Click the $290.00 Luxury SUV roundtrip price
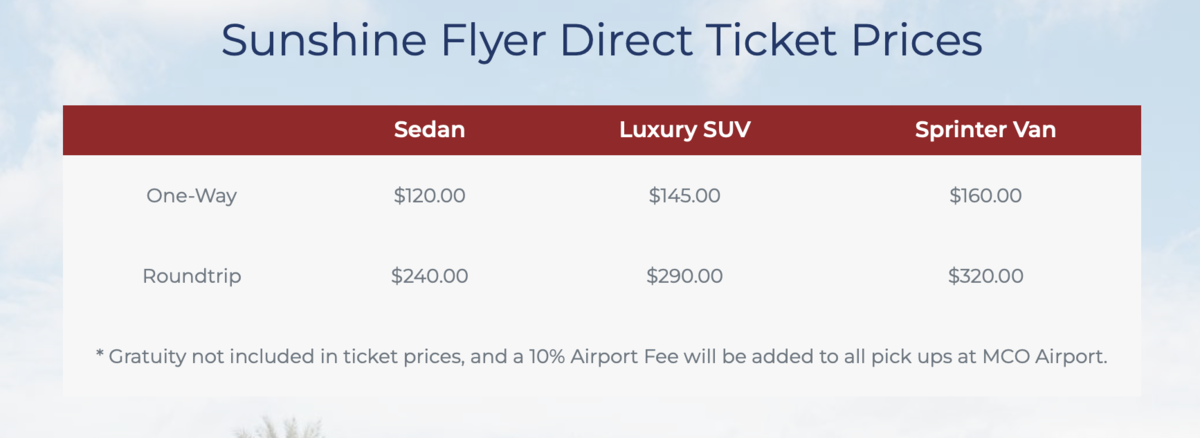Screen dimensions: 1200x438 click(x=684, y=276)
